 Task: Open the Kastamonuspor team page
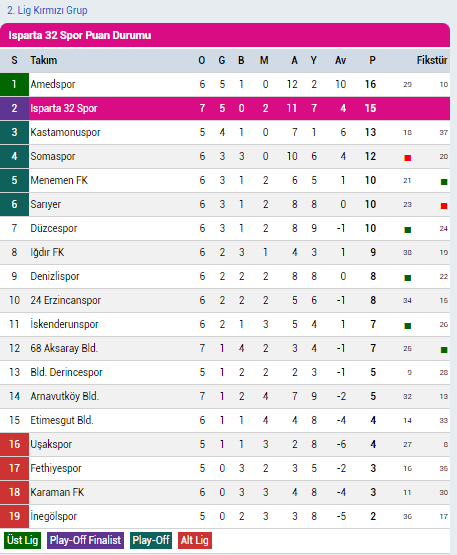coord(65,132)
